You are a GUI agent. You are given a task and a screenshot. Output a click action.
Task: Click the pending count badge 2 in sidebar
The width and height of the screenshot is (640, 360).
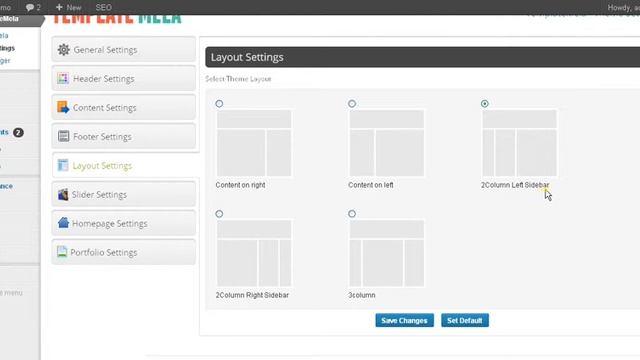coord(18,132)
